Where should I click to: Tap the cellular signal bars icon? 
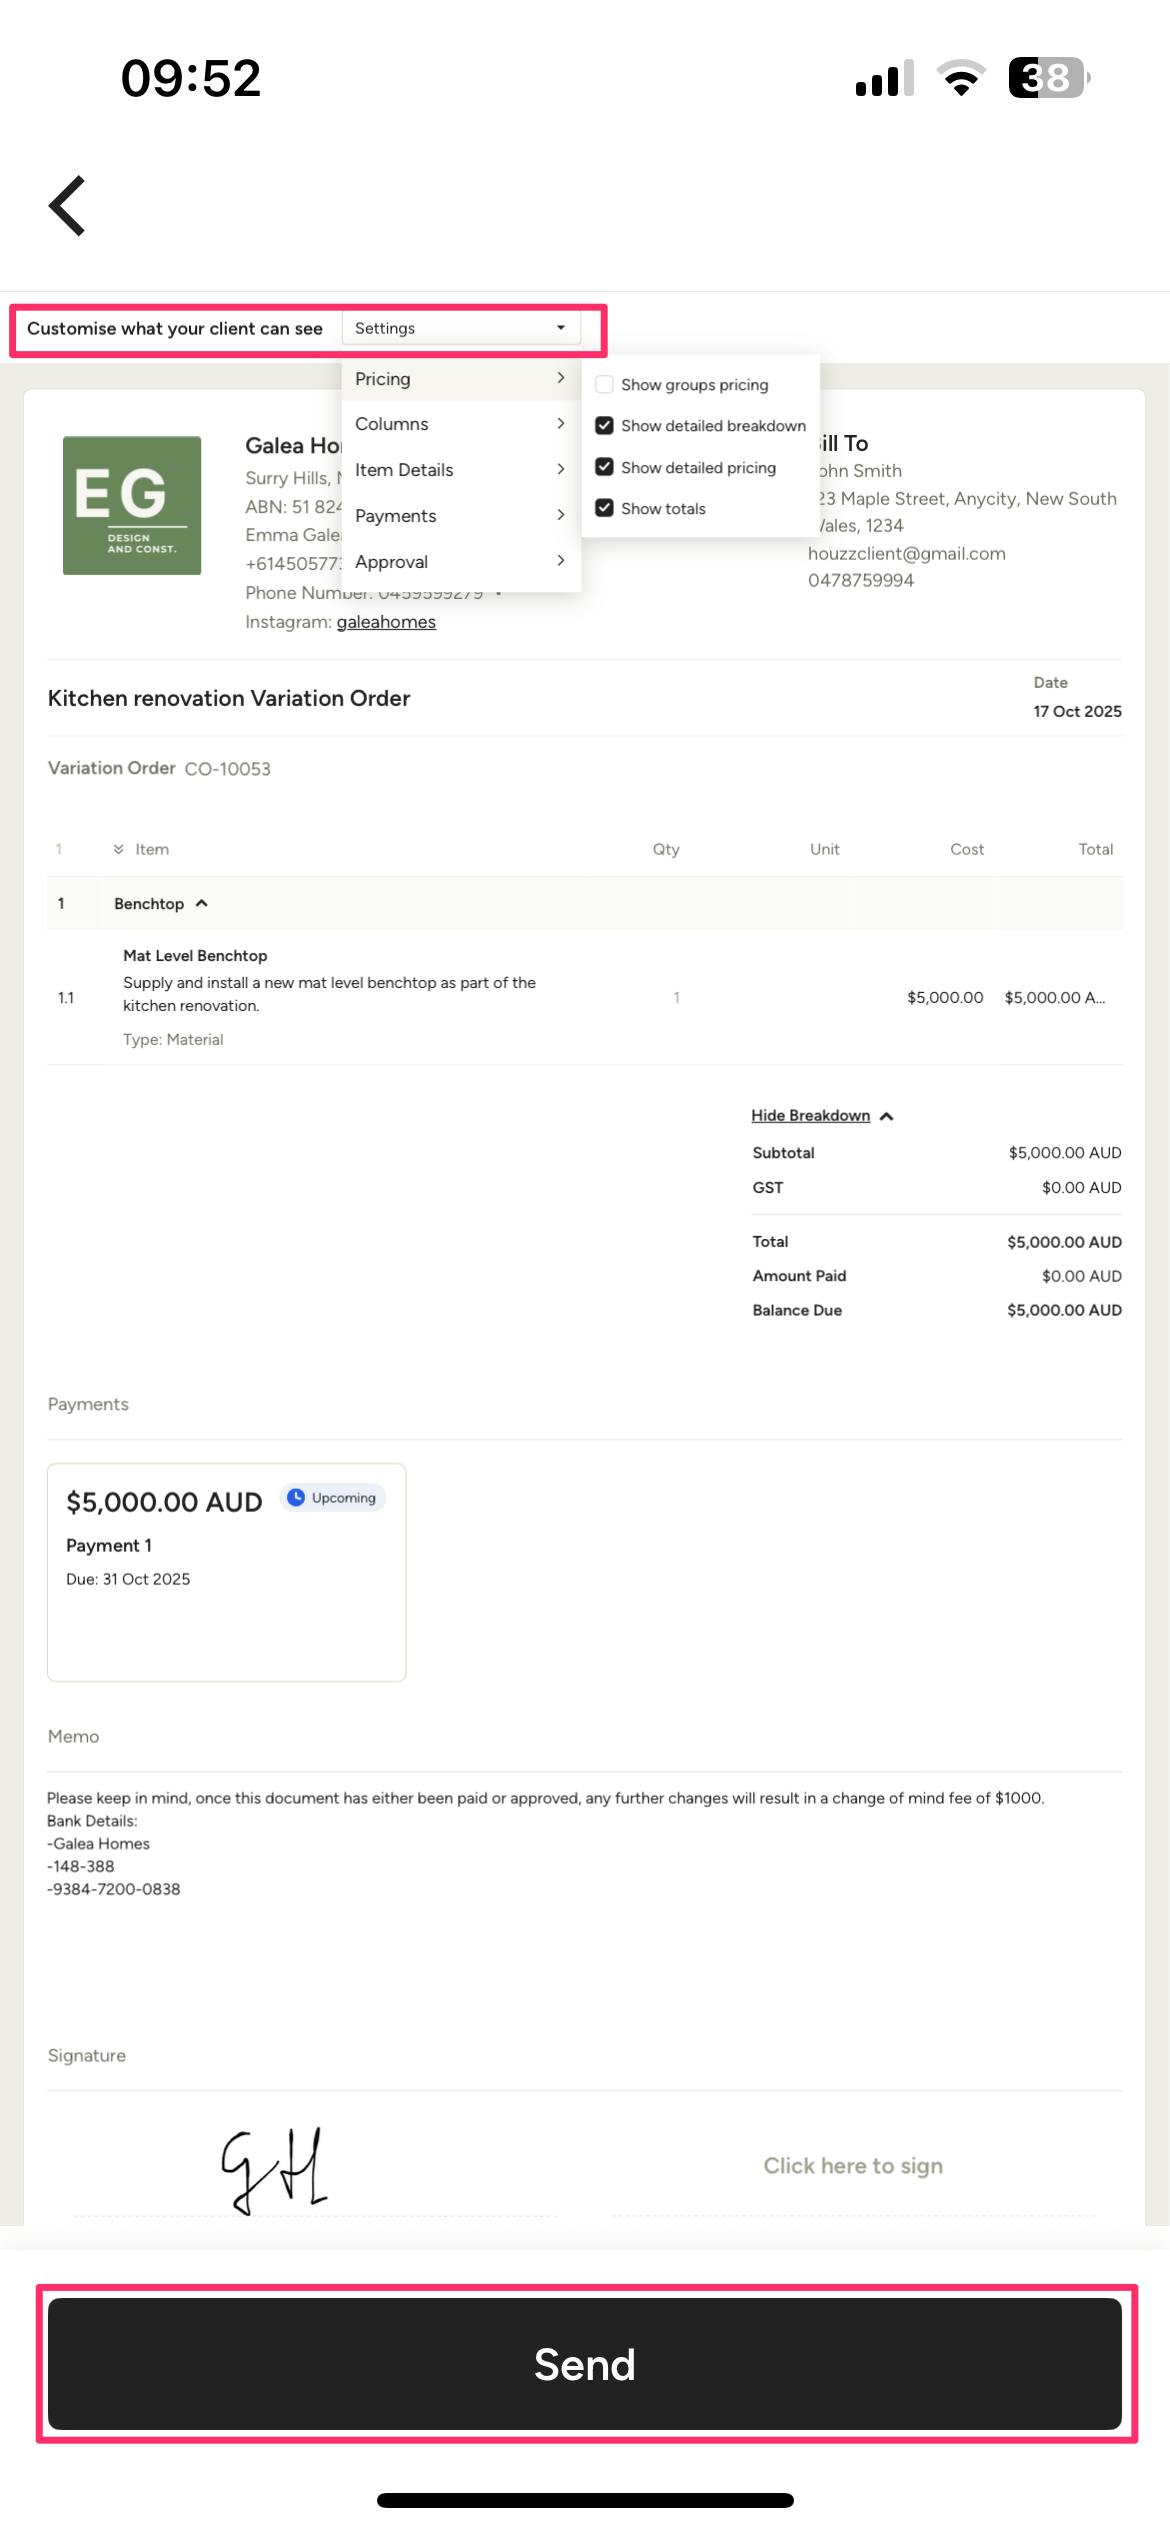(x=885, y=78)
